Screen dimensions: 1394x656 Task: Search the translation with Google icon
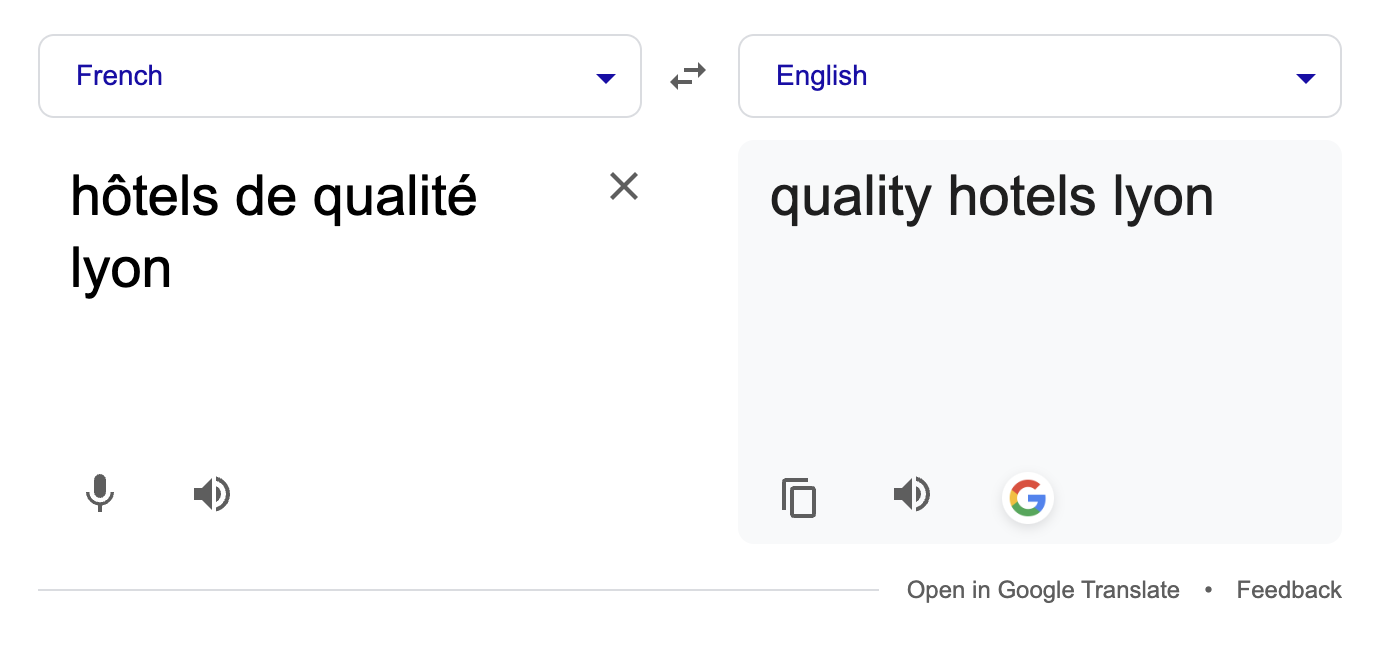pyautogui.click(x=1027, y=497)
